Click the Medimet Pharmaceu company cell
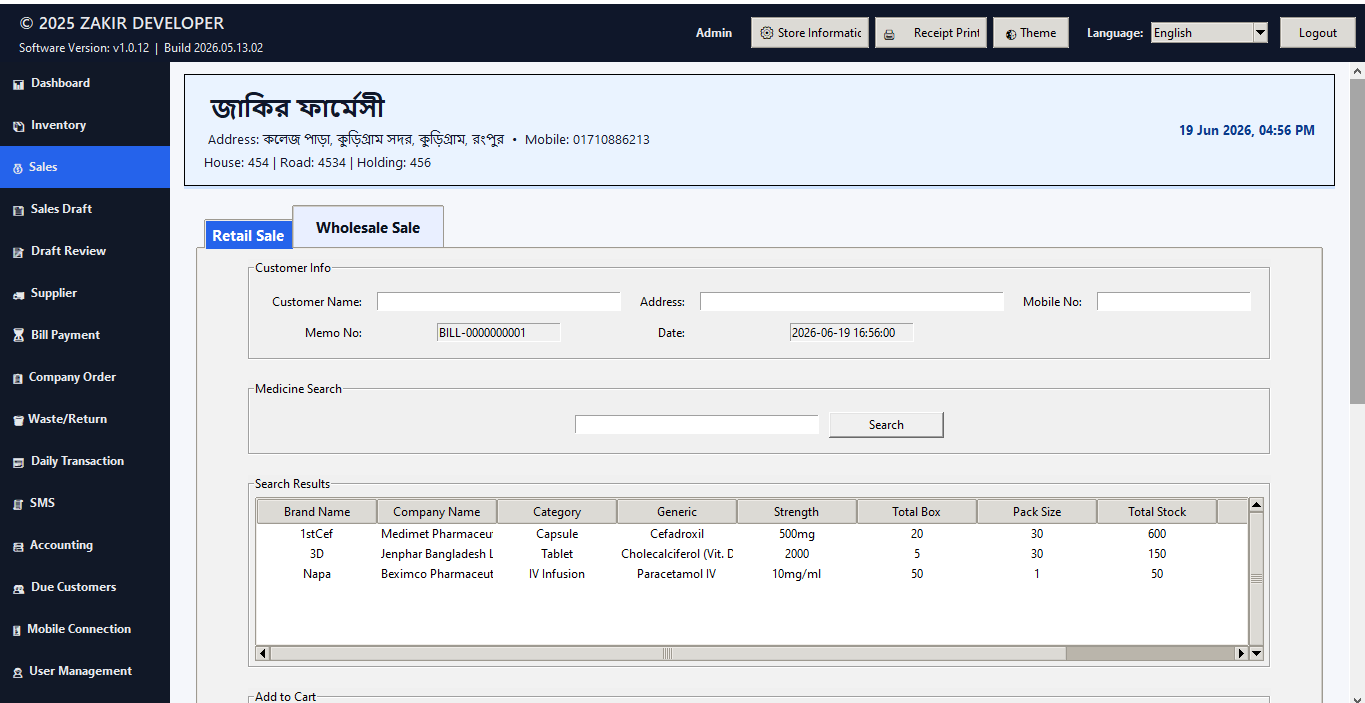This screenshot has height=703, width=1365. click(x=437, y=534)
